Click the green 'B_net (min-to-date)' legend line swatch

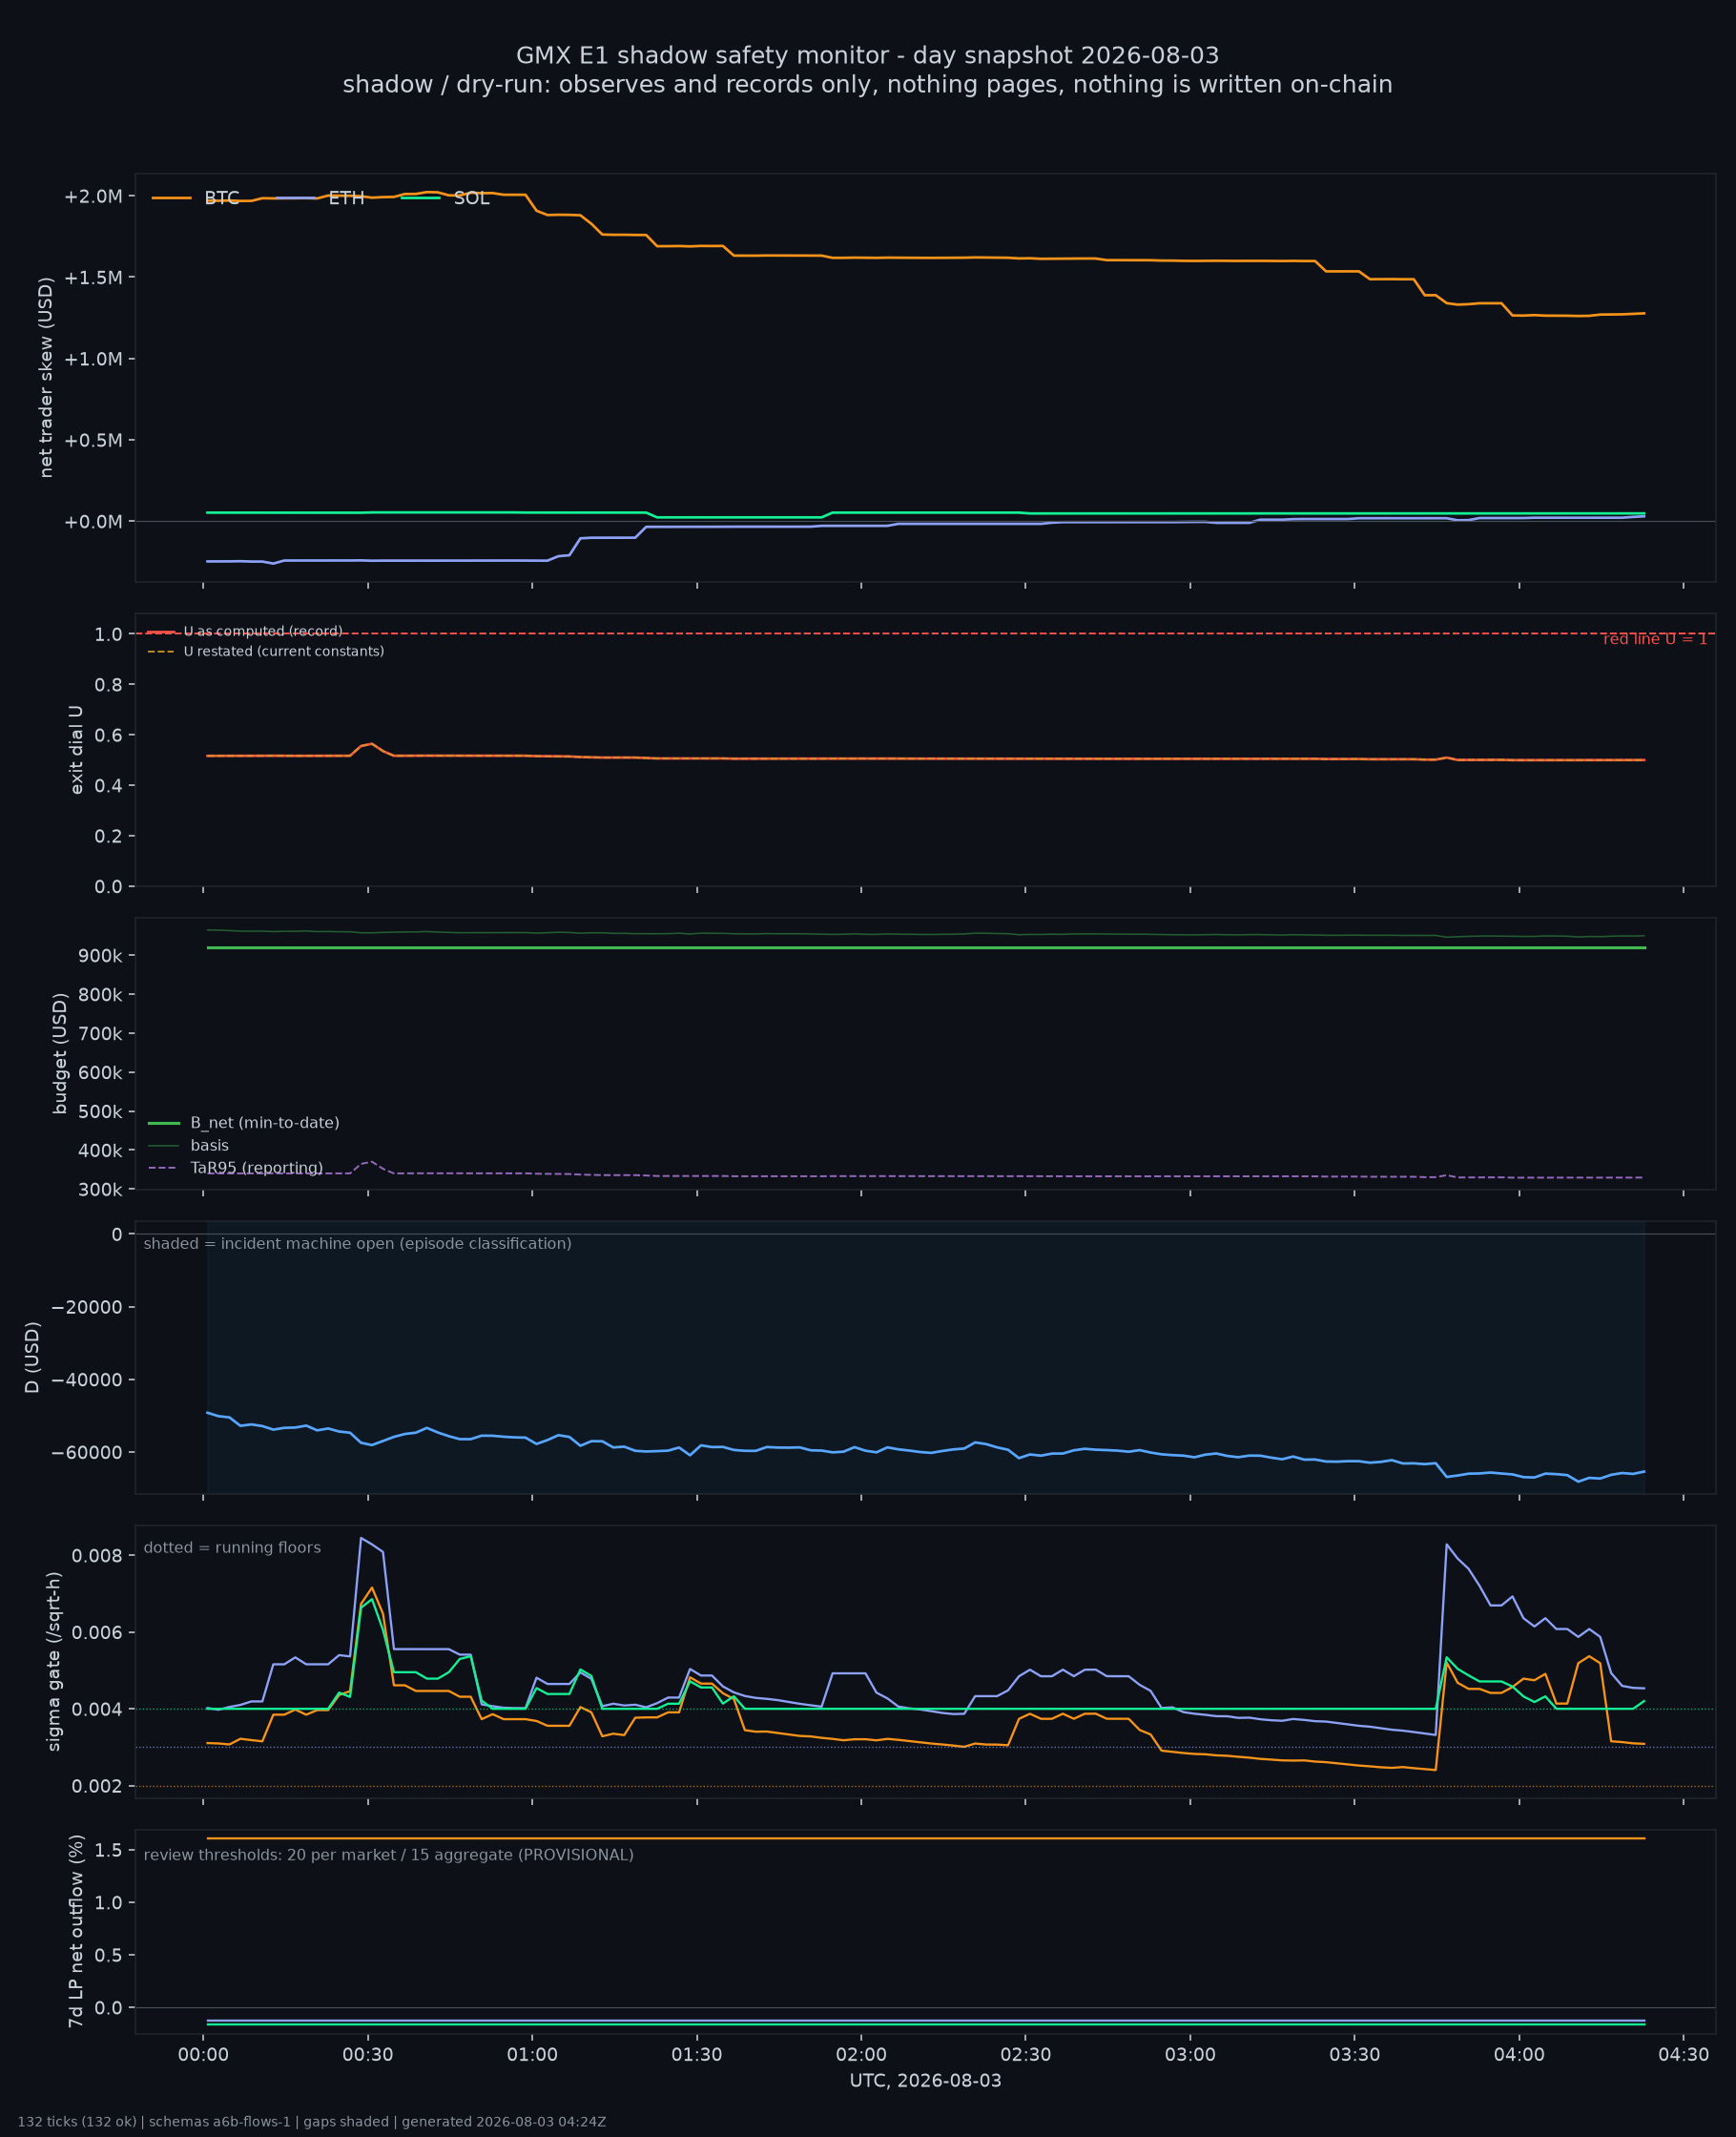[x=164, y=1123]
